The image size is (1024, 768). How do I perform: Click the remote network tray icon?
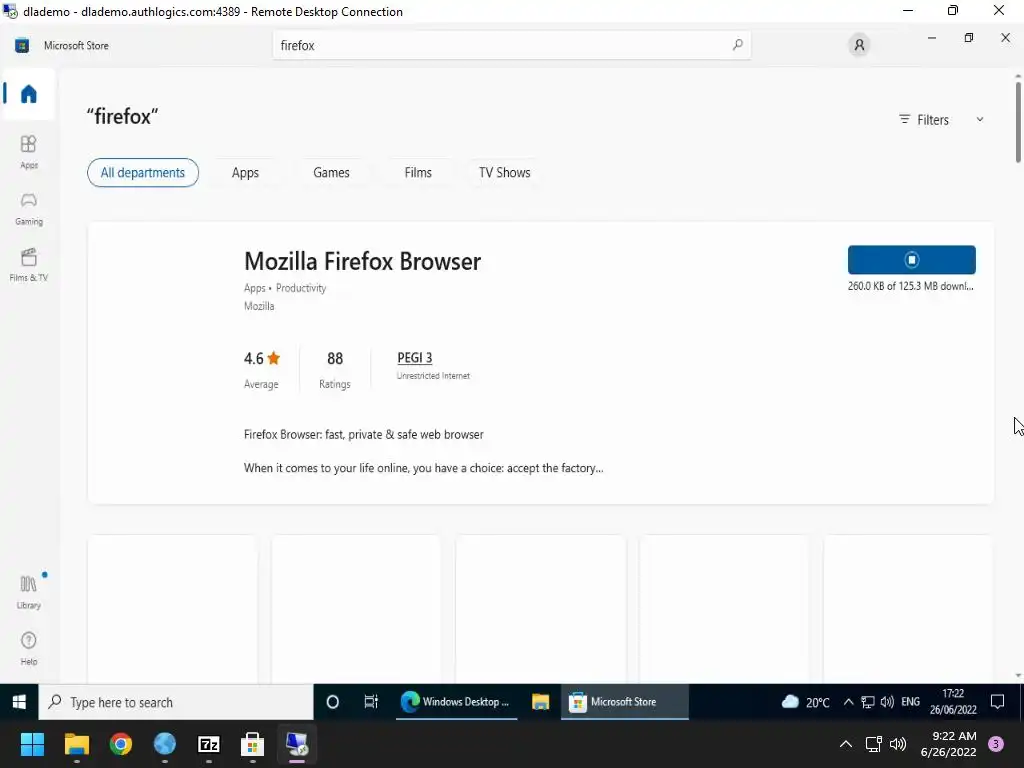tap(867, 702)
